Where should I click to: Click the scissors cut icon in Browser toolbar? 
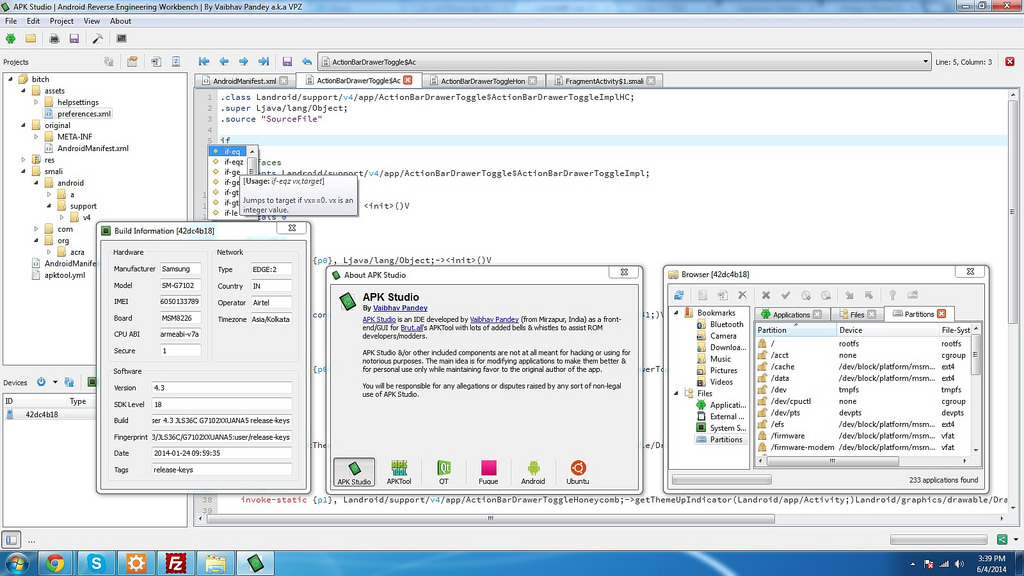pos(743,295)
